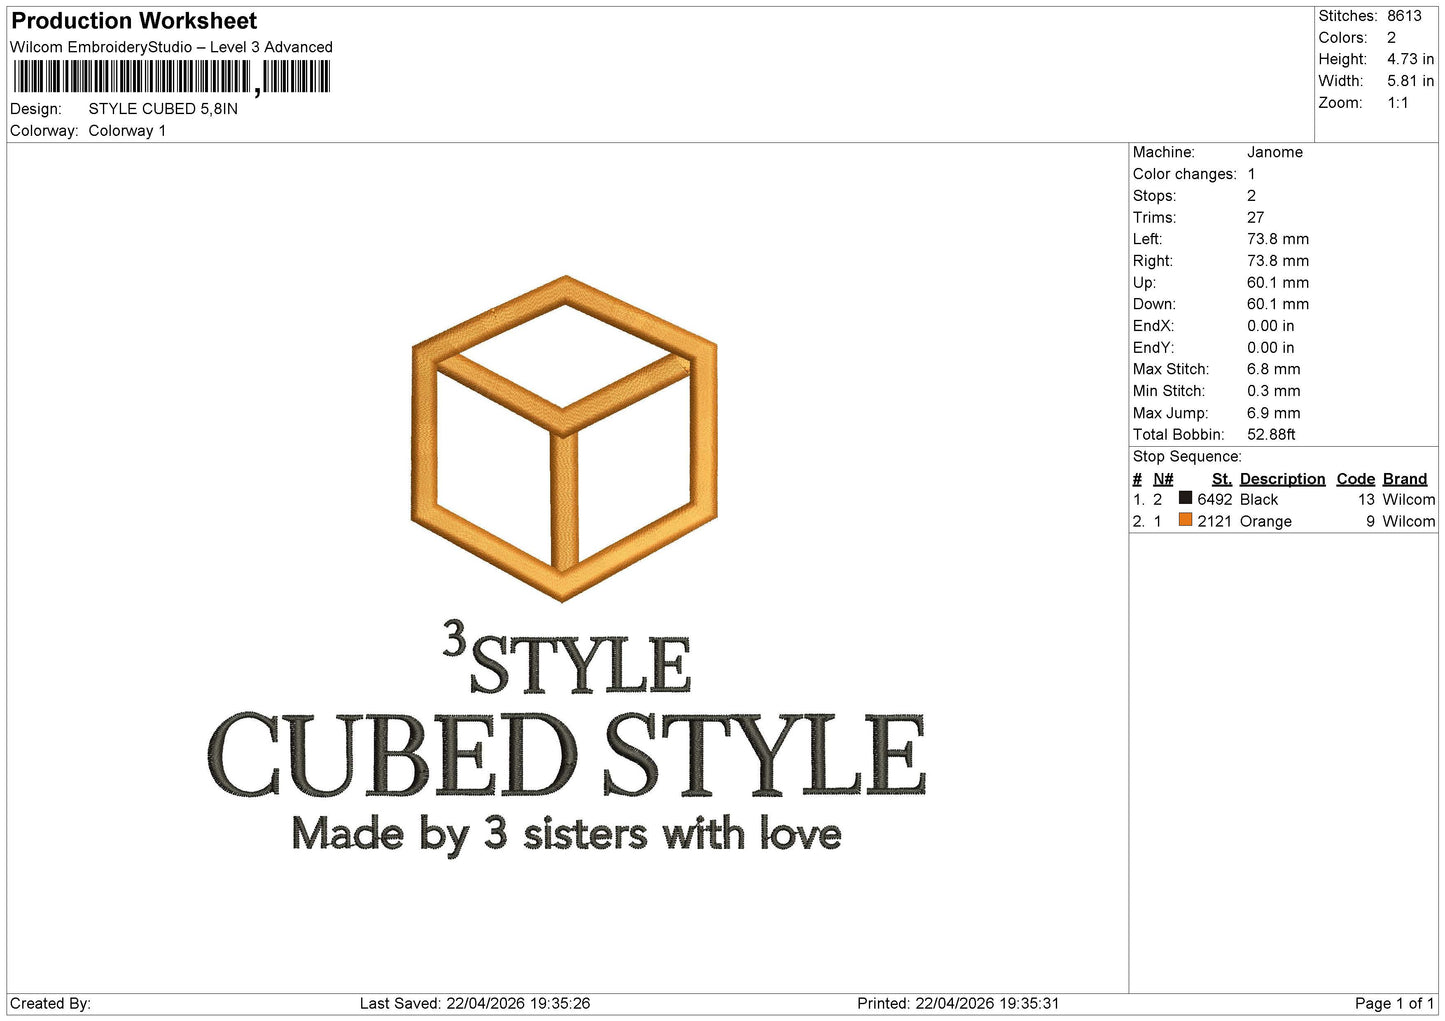Click 'Page 1 of 1' footer text
This screenshot has height=1021, width=1445.
click(x=1395, y=1004)
